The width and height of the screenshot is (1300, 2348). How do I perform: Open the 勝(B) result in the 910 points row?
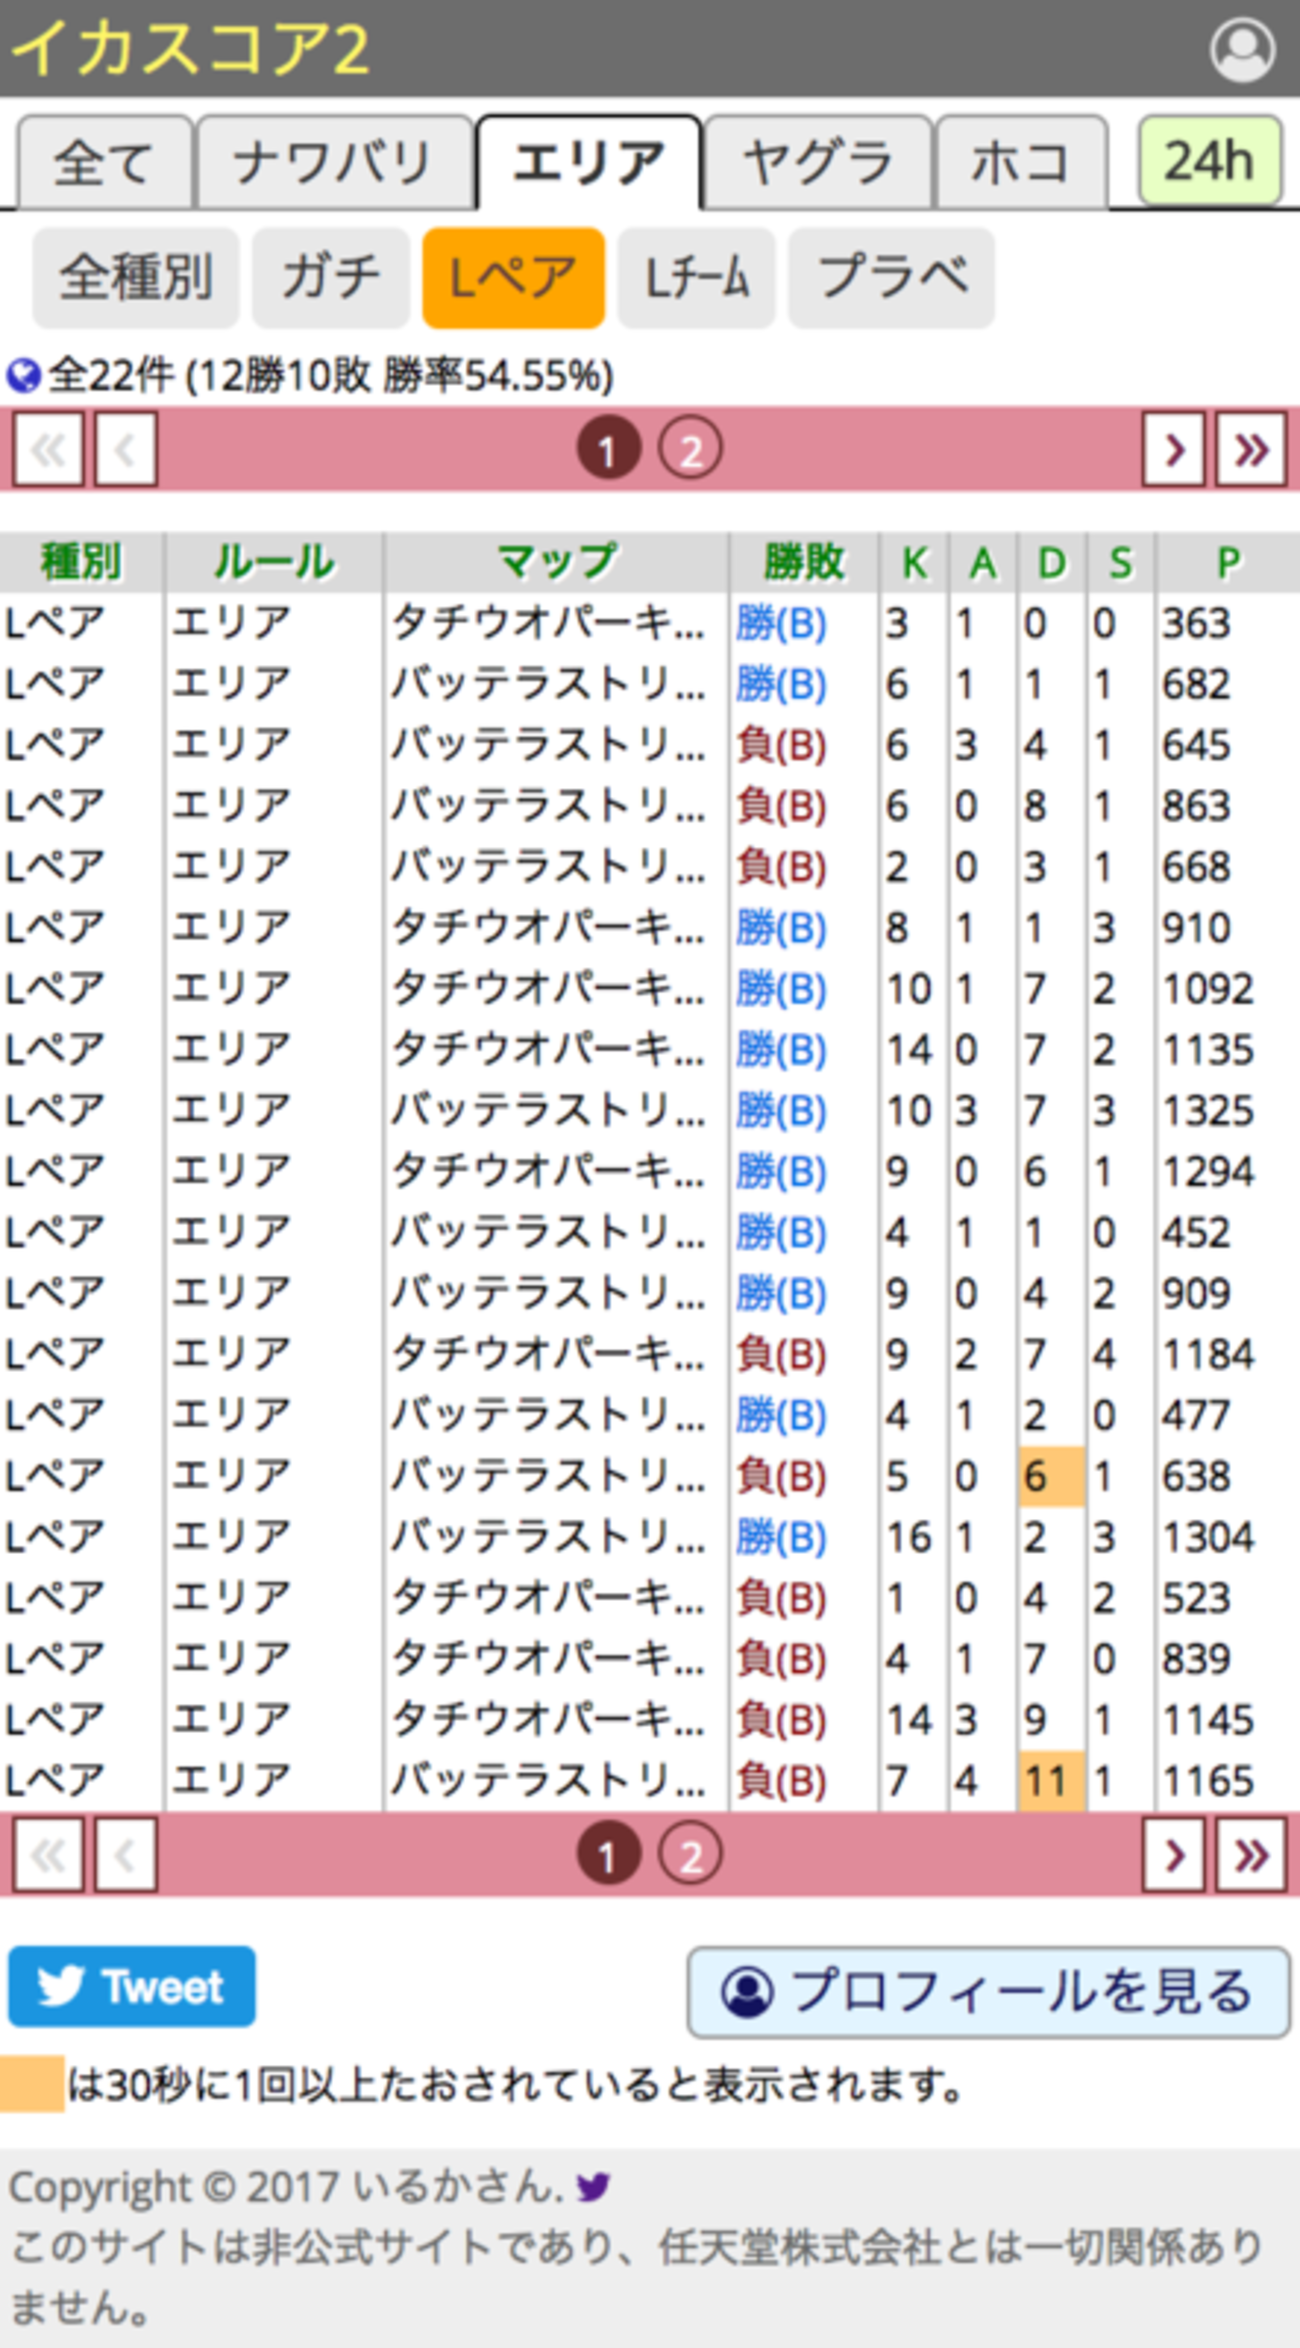point(781,929)
